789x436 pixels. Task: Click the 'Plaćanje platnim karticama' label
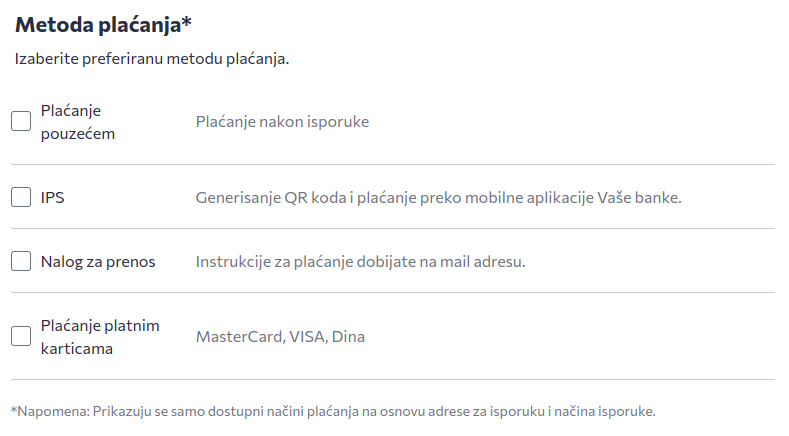pos(99,336)
